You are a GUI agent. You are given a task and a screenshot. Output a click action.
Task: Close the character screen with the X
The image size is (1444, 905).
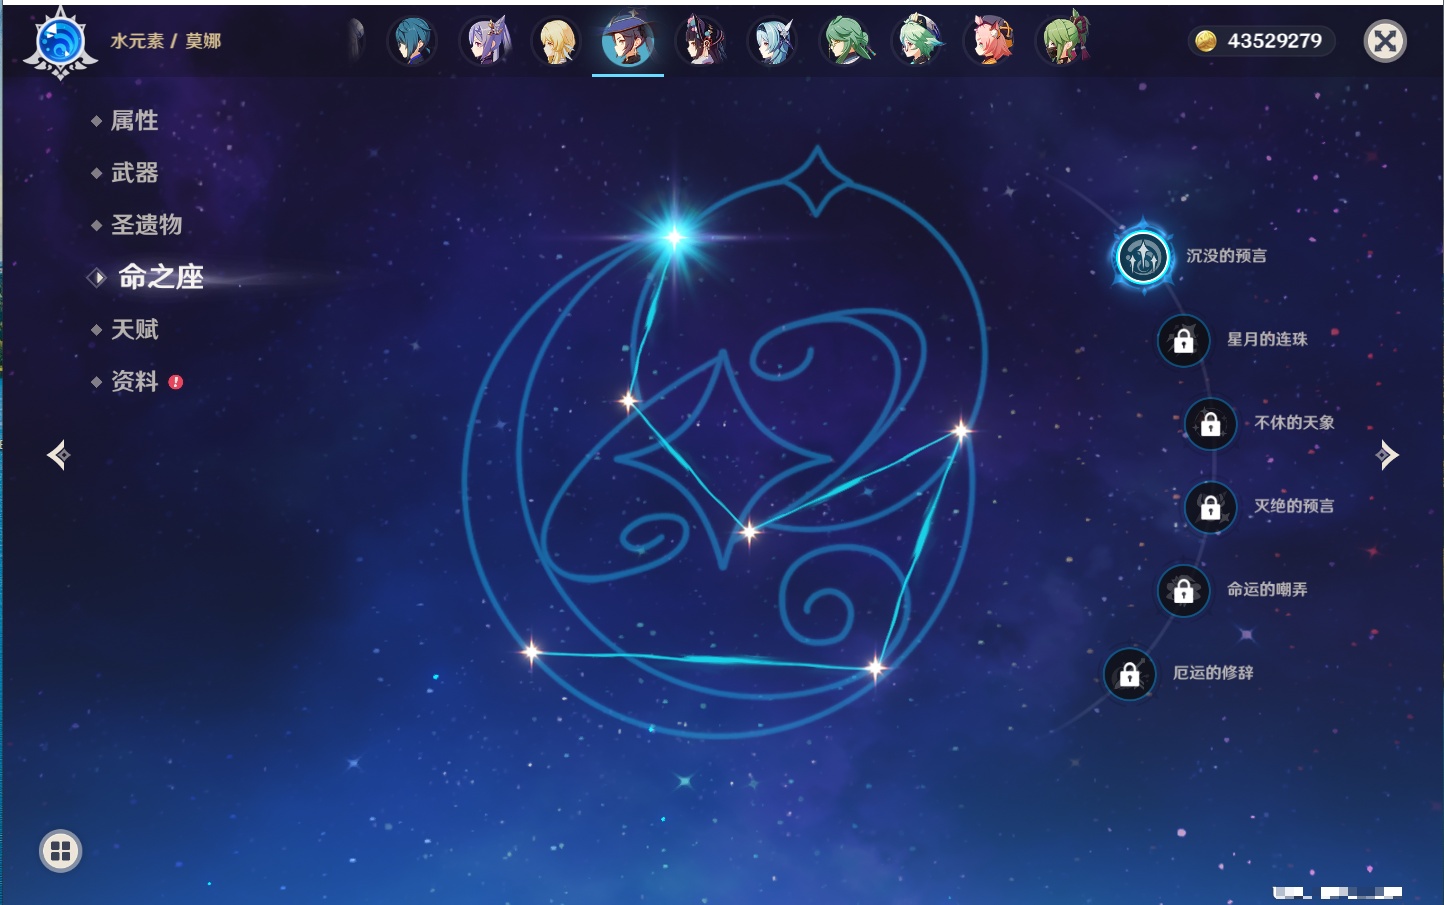pos(1385,41)
